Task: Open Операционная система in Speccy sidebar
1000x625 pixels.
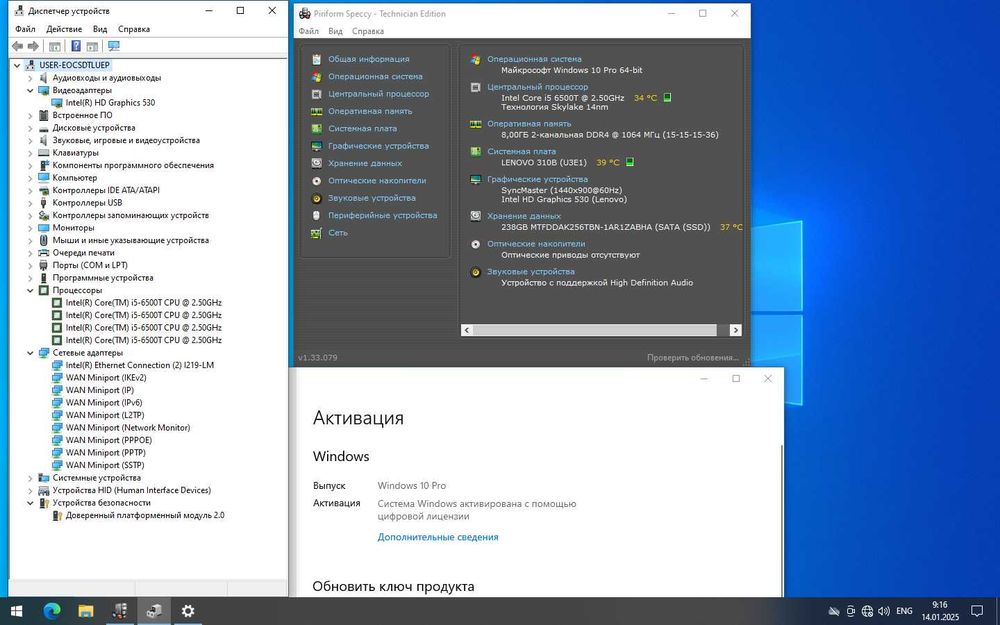Action: (375, 77)
